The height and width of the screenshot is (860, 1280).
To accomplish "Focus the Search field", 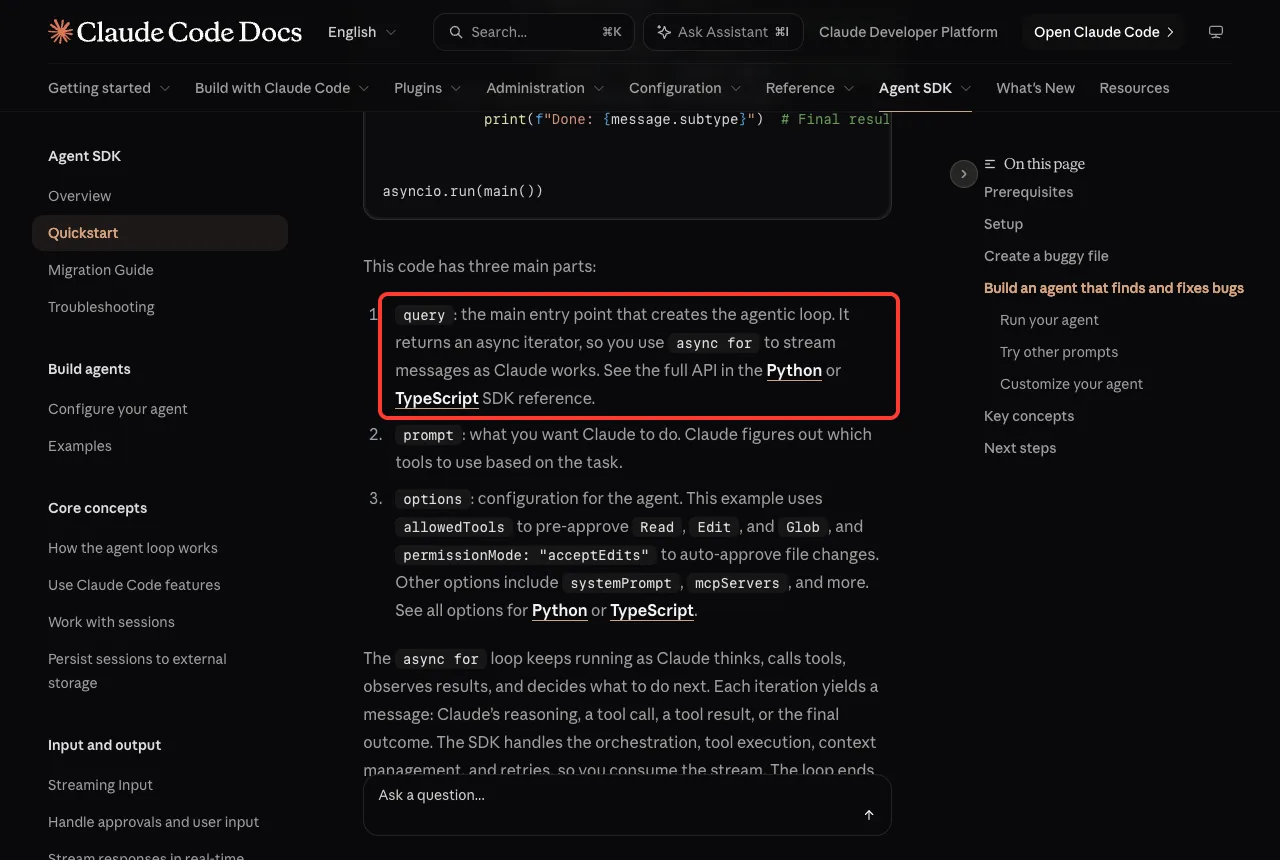I will pyautogui.click(x=535, y=32).
